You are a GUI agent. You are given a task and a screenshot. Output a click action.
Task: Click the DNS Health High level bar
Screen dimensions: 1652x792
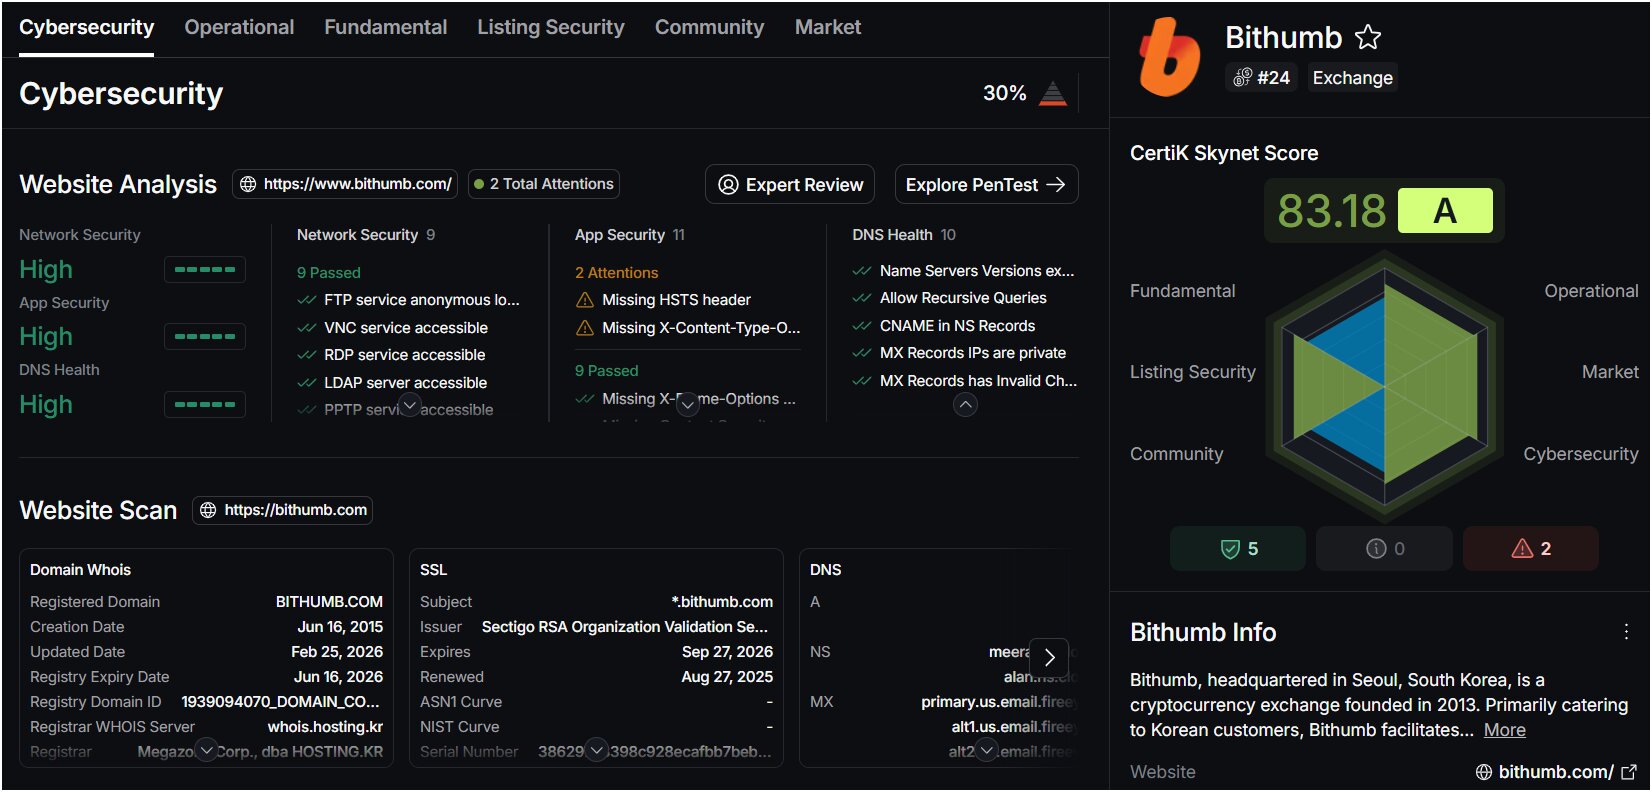coord(205,405)
